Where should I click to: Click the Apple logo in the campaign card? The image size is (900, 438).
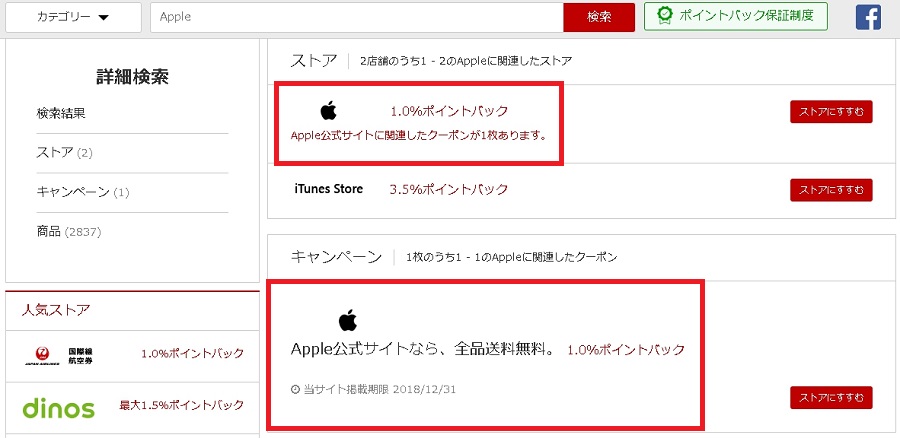coord(348,320)
